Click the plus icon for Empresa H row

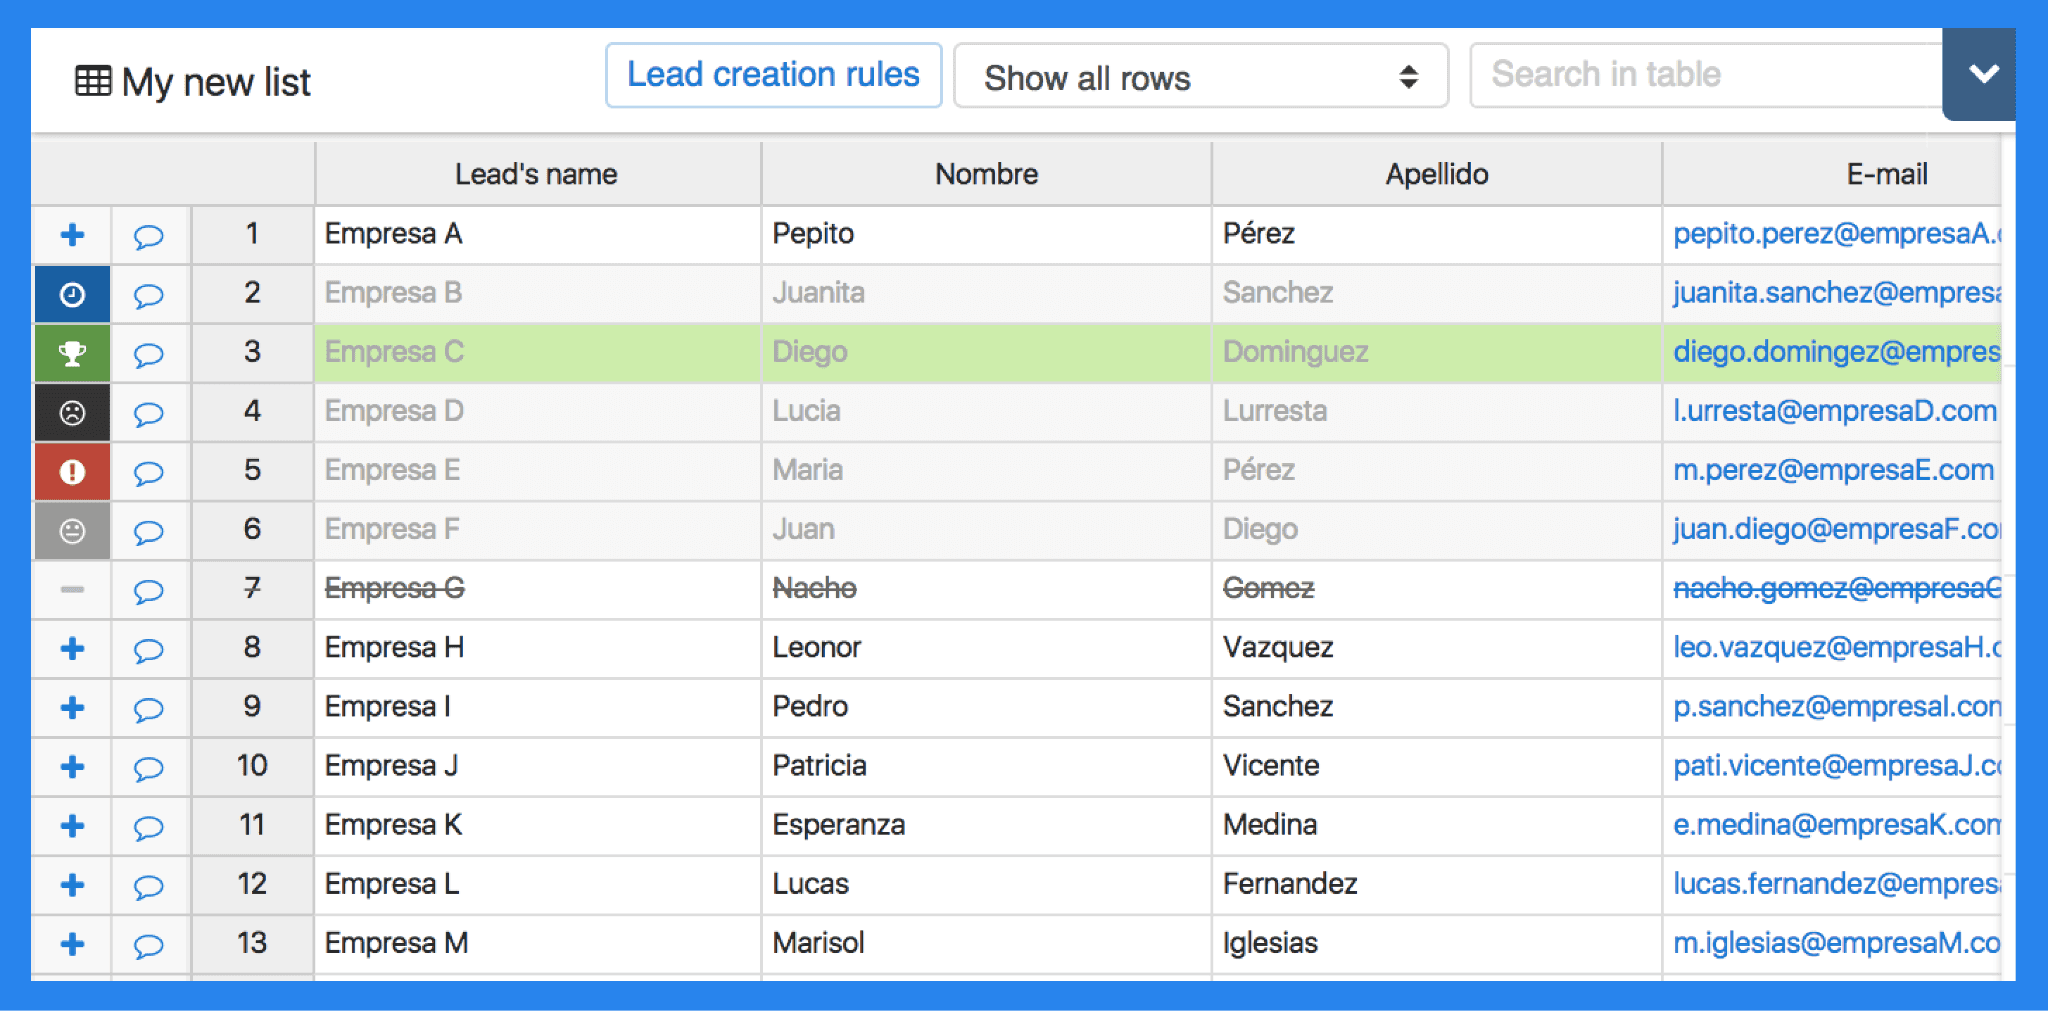(72, 648)
